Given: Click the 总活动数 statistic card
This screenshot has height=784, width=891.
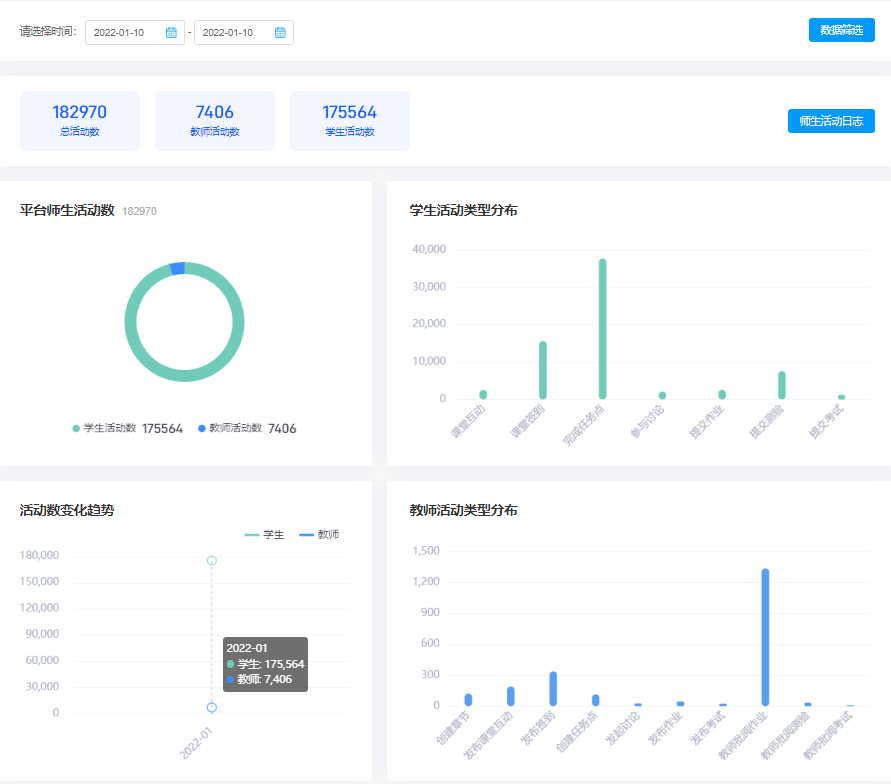Looking at the screenshot, I should (x=80, y=121).
